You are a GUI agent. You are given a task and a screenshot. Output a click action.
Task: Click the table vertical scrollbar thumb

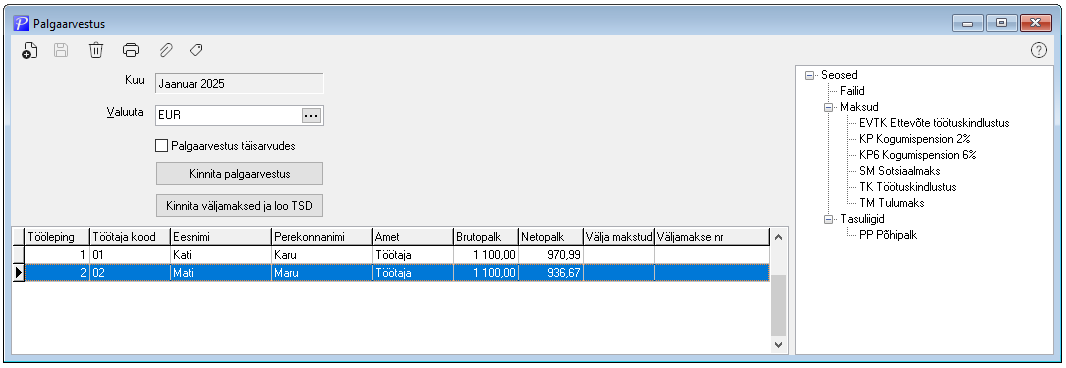(779, 305)
